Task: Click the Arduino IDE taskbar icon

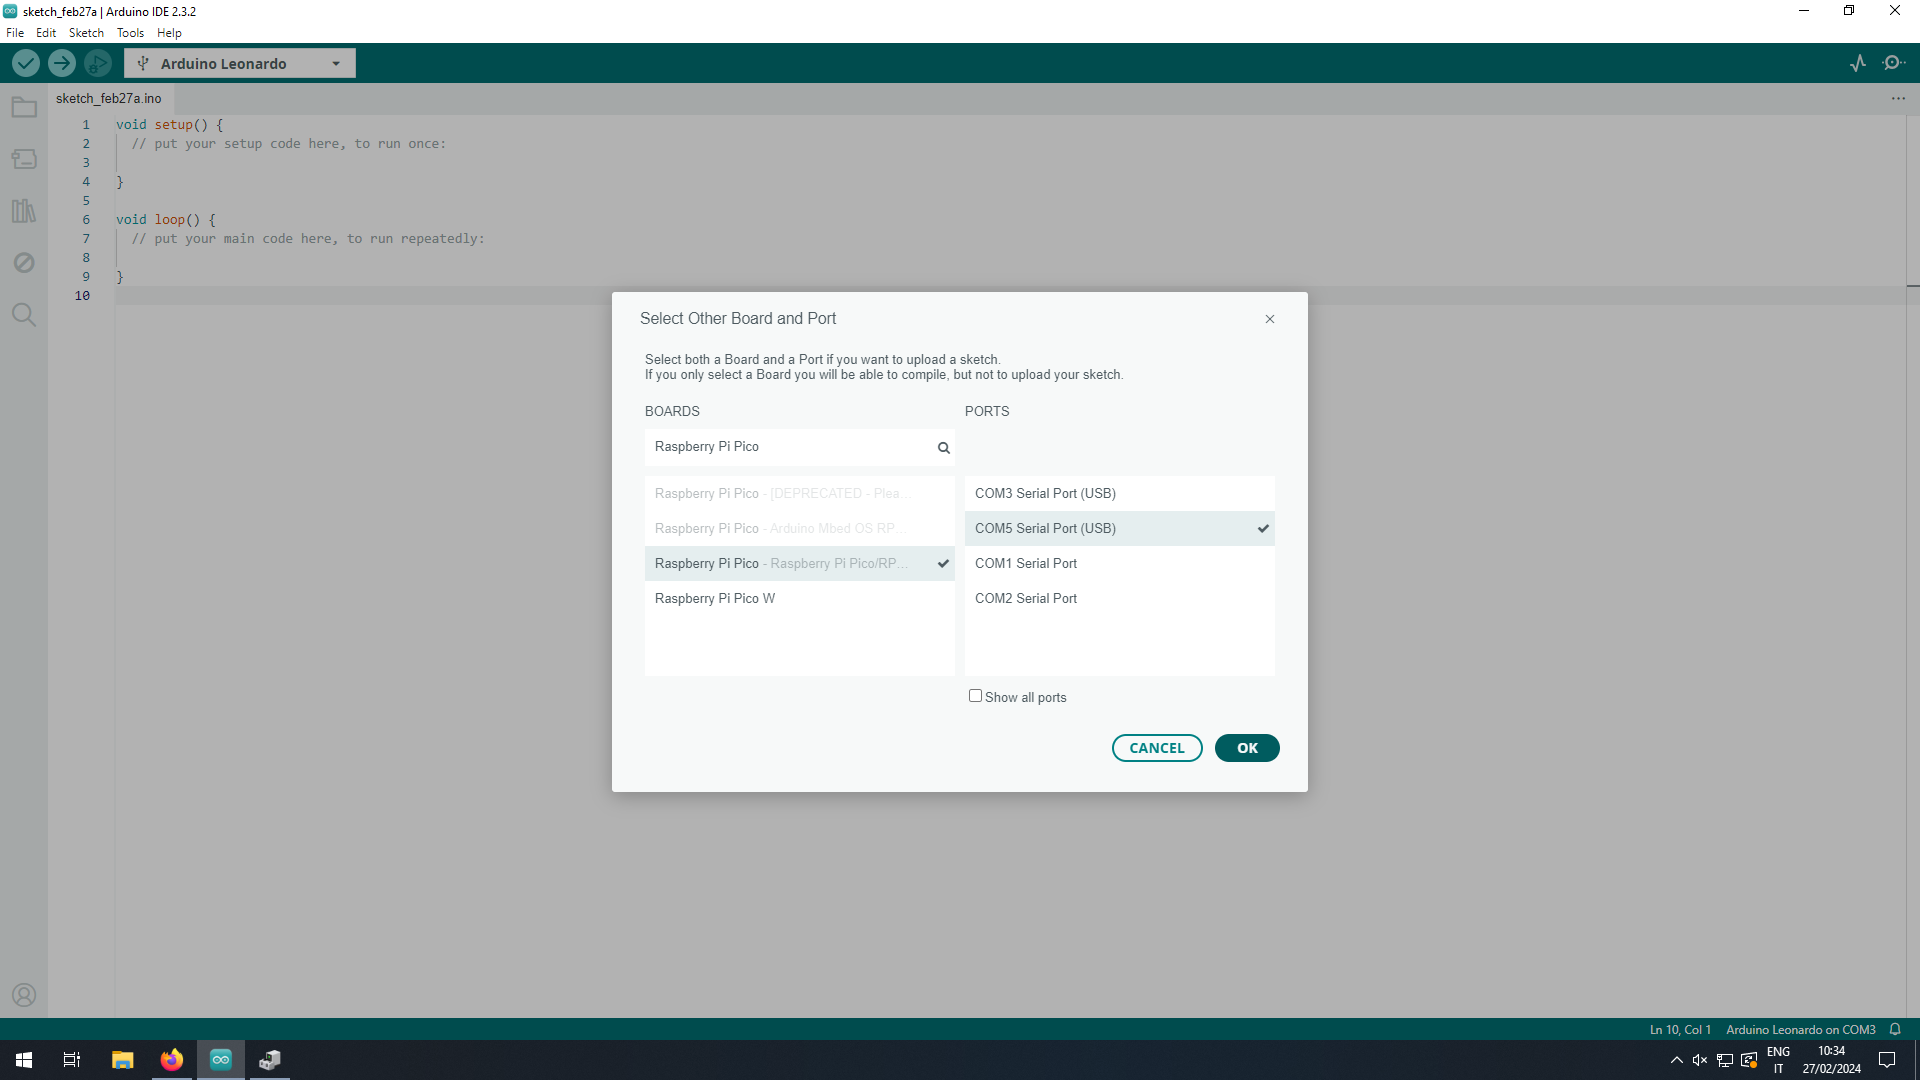Action: point(221,1060)
